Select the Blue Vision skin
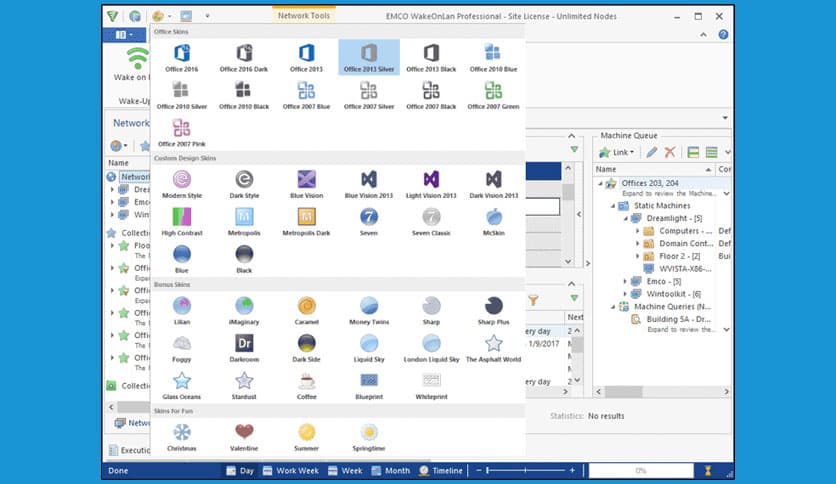 (306, 184)
